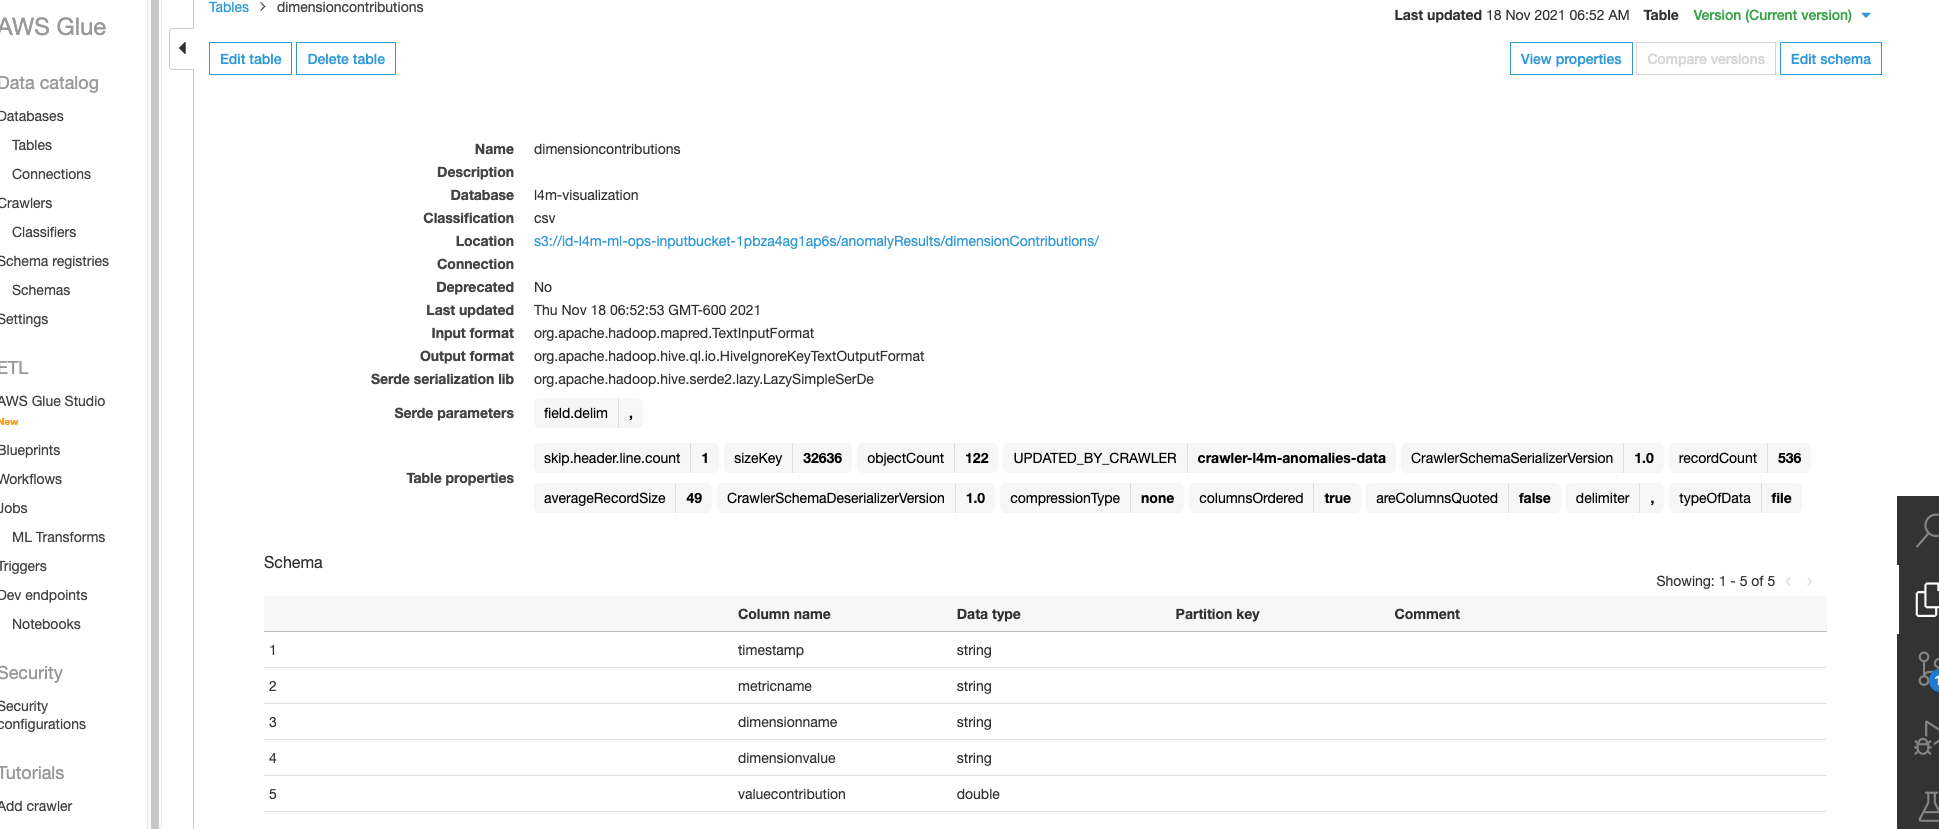This screenshot has width=1939, height=829.
Task: Click the Partition key column header
Action: pyautogui.click(x=1217, y=614)
